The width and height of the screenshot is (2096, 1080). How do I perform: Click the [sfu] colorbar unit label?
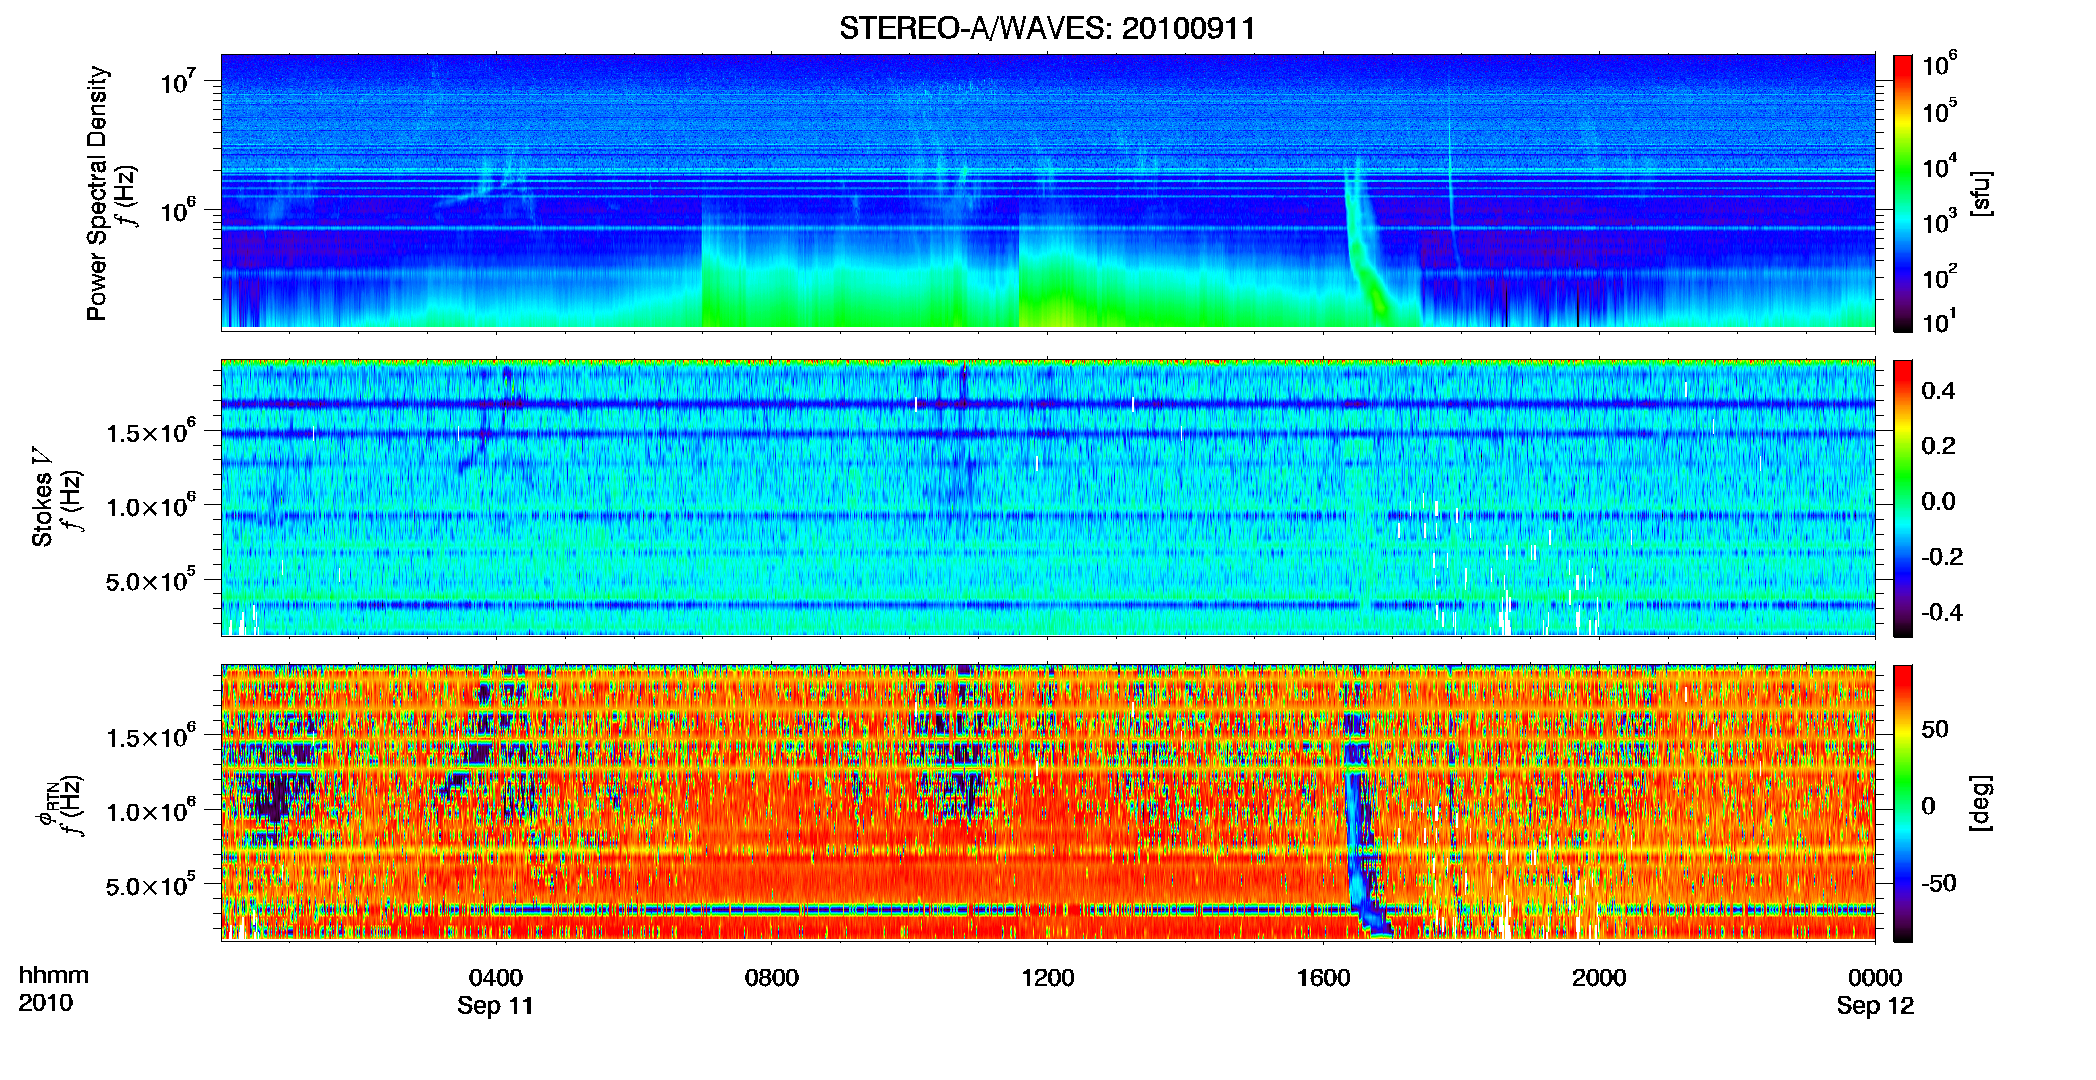coord(1981,193)
